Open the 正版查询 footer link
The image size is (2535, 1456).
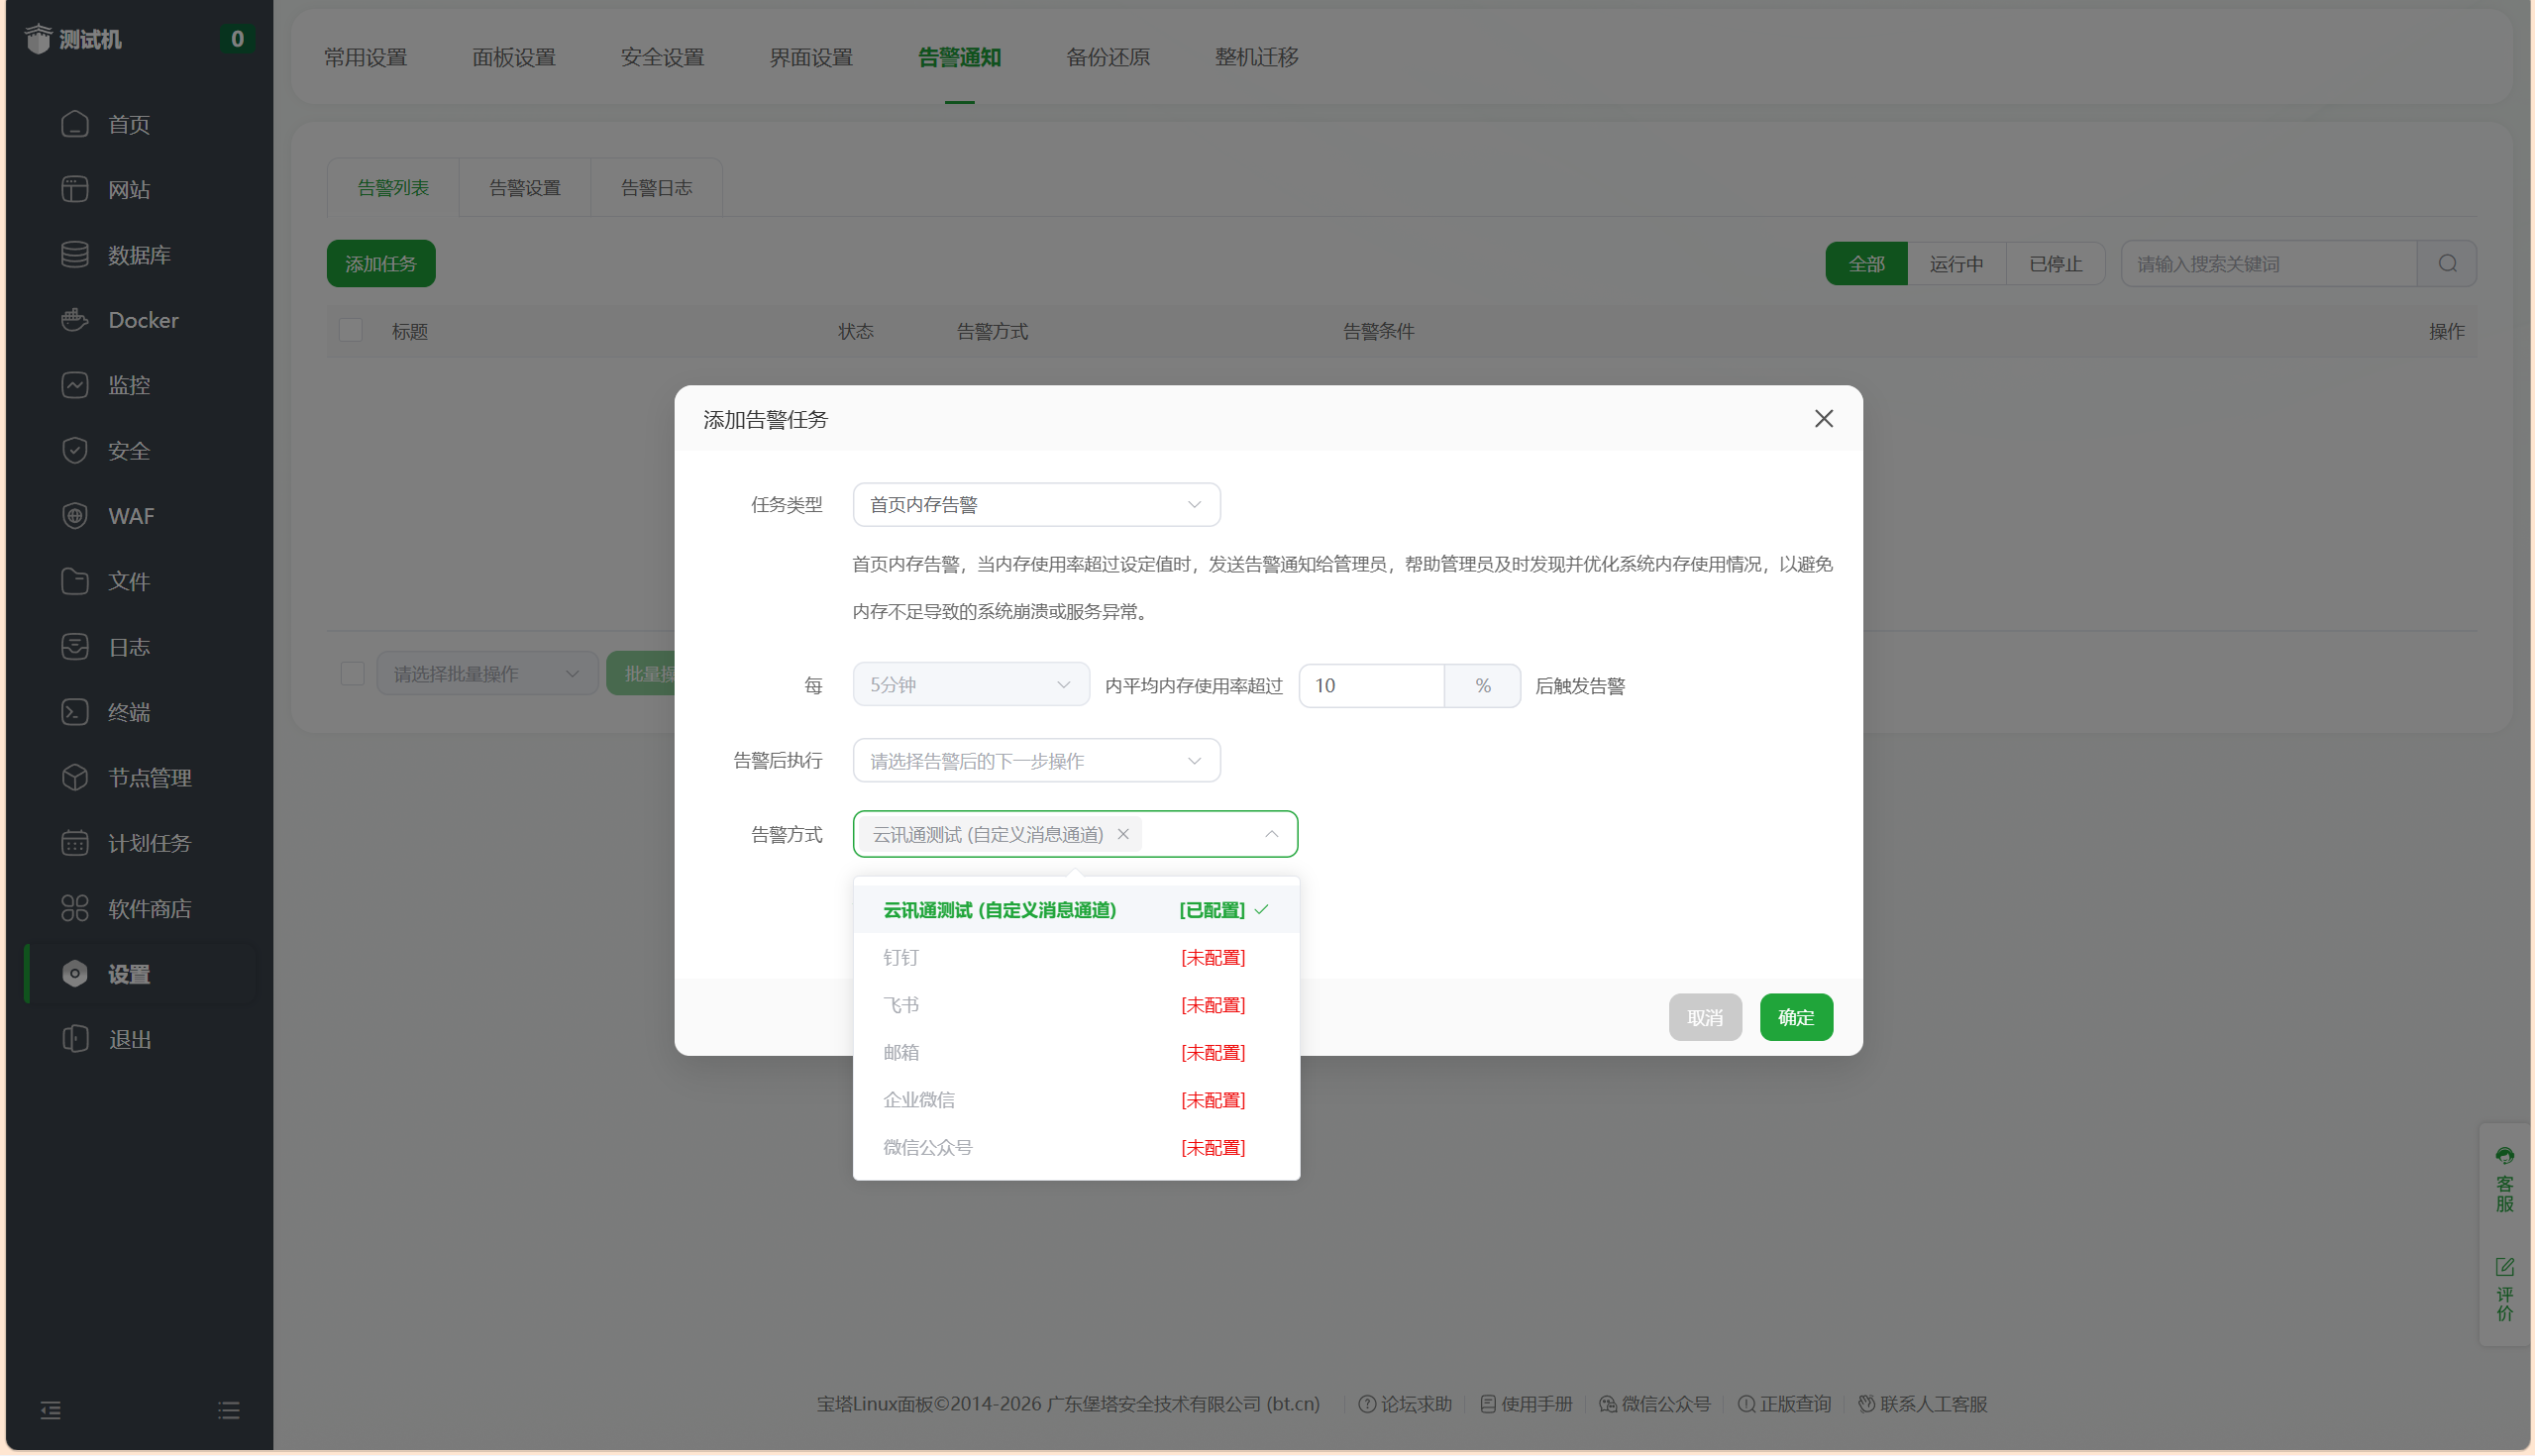[1784, 1404]
